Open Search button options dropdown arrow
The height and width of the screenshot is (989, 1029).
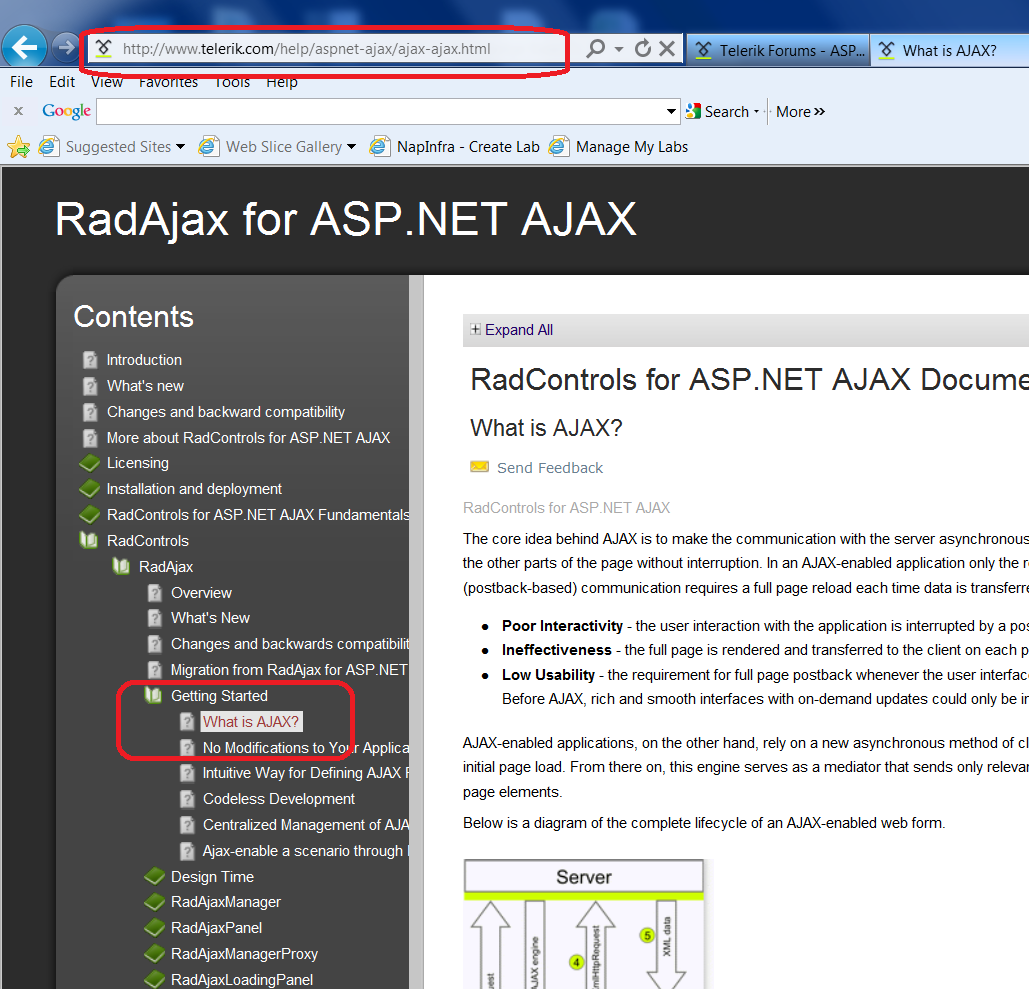click(x=757, y=112)
